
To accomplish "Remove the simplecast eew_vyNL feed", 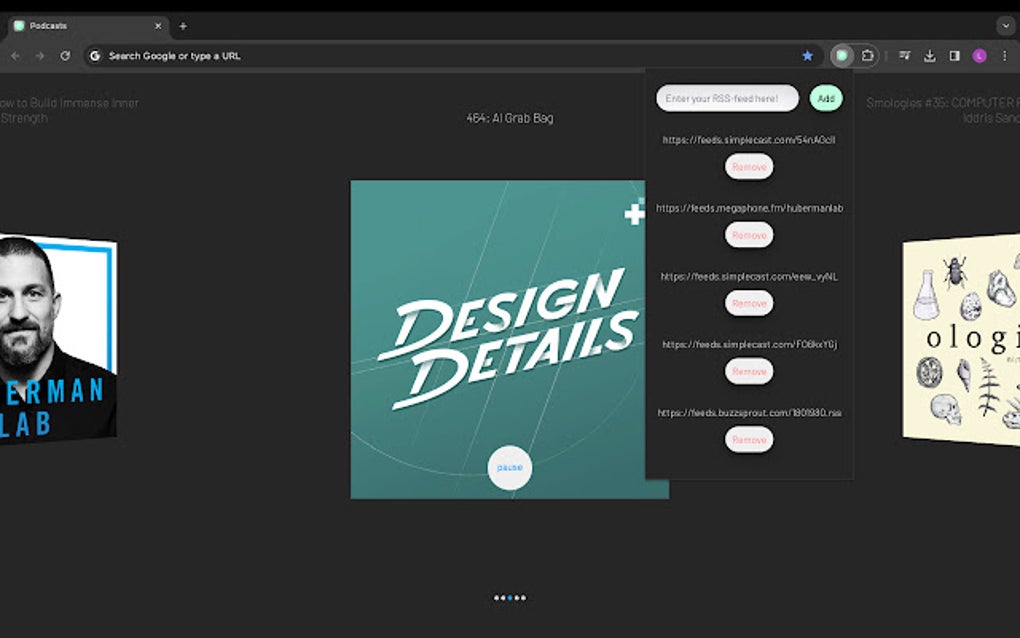I will 749,304.
